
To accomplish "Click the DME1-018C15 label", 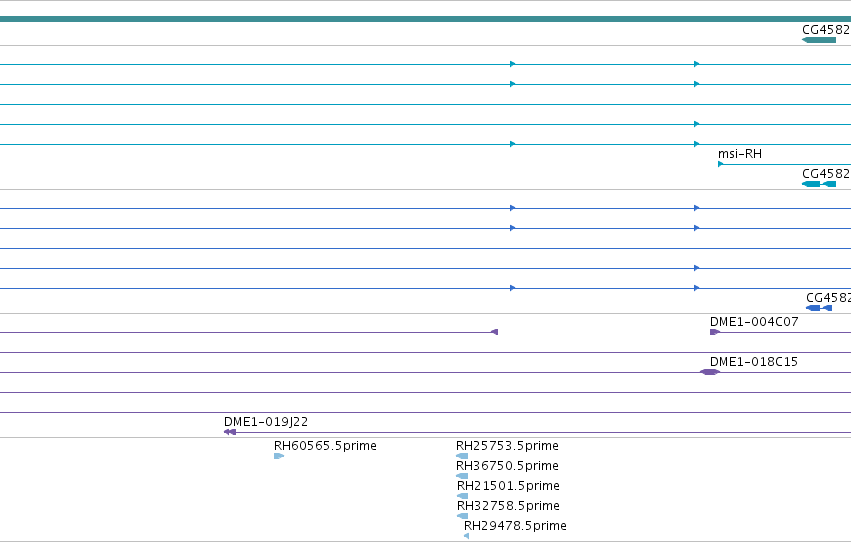I will coord(754,362).
